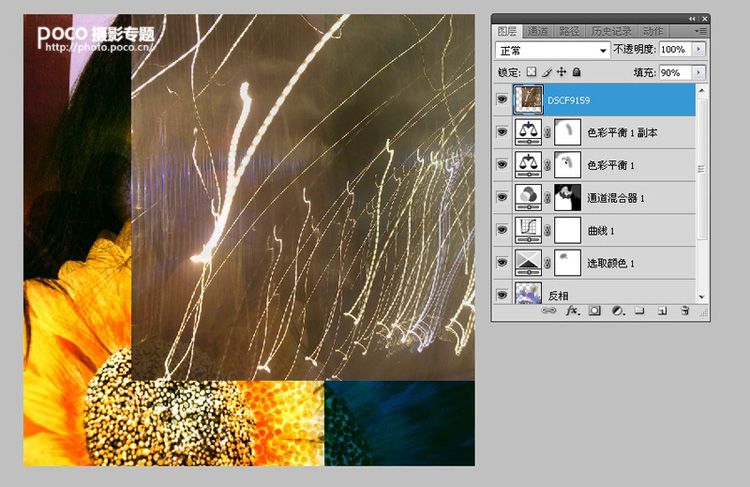Select layer name 曲线 1
Image resolution: width=750 pixels, height=487 pixels.
click(x=601, y=231)
